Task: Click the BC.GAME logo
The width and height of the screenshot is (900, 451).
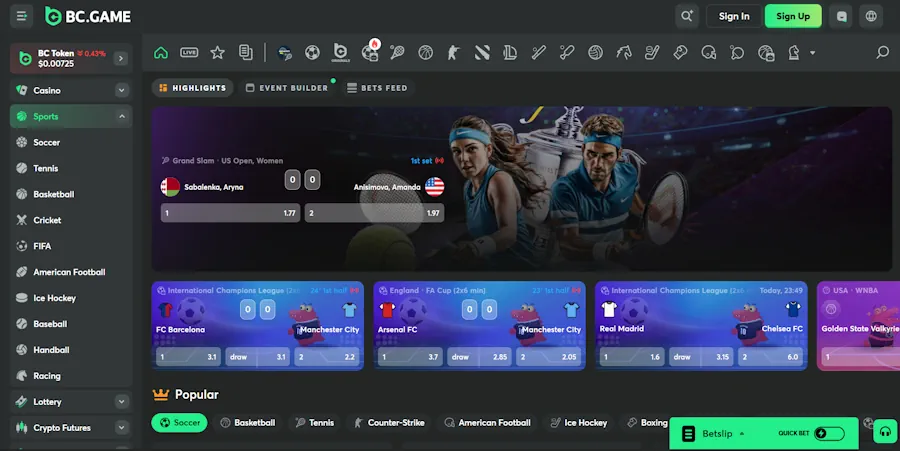Action: point(88,17)
